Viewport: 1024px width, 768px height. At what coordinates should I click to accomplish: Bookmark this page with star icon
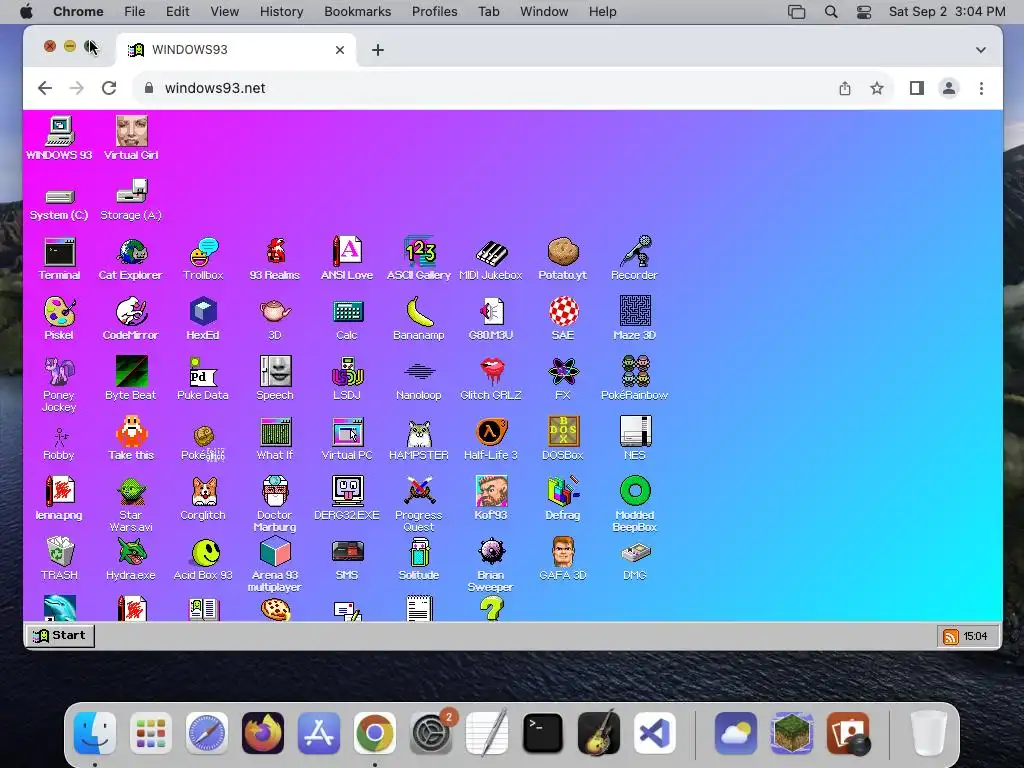tap(876, 88)
